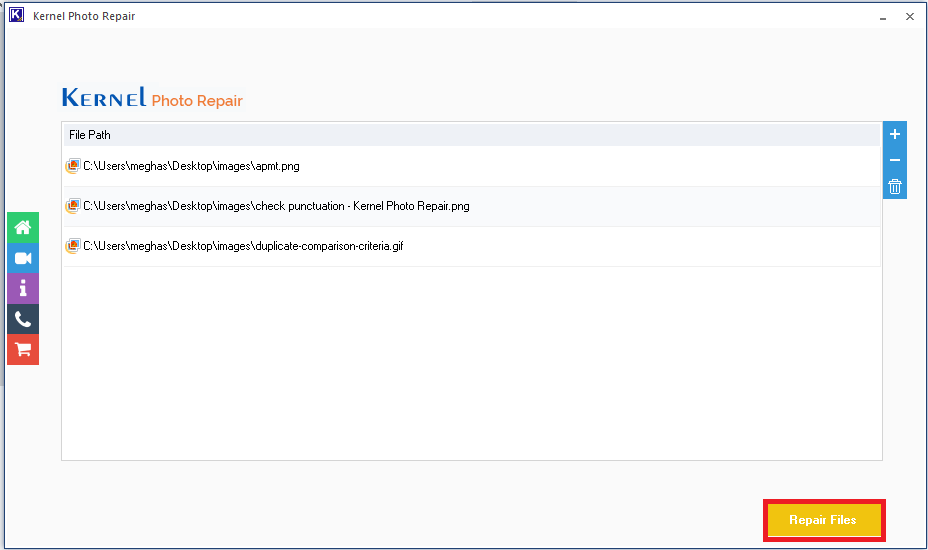The height and width of the screenshot is (550, 928).
Task: Open the purple info sidebar icon
Action: point(23,288)
